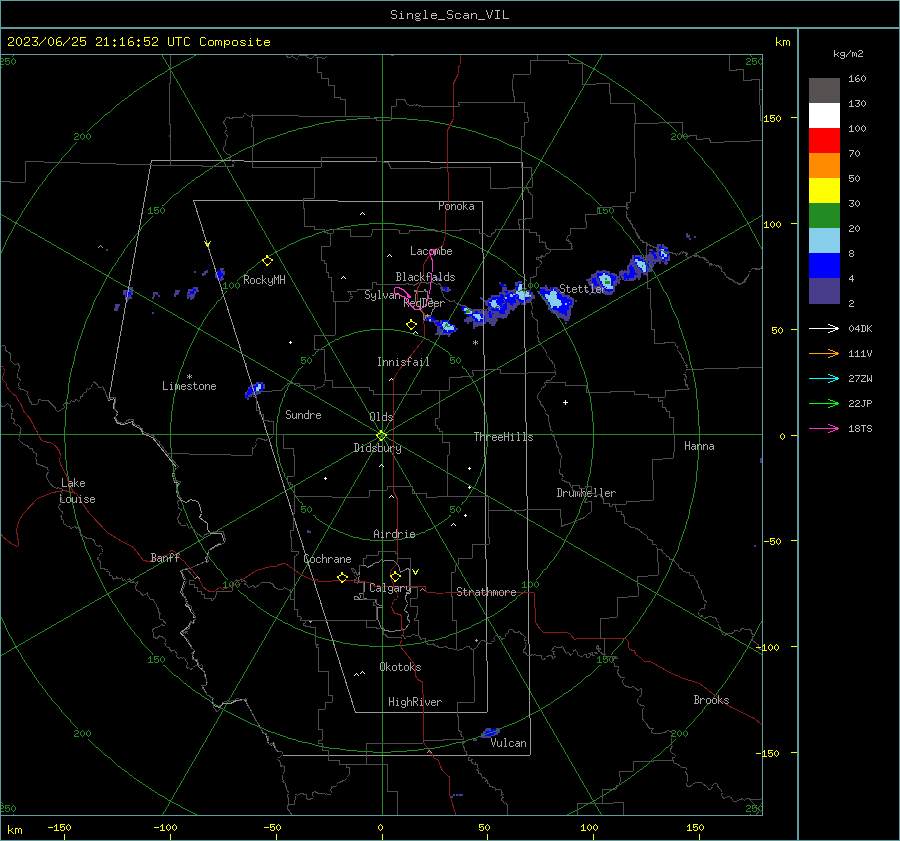Click the storm cell just west of Stettler
The height and width of the screenshot is (841, 900).
coord(555,301)
